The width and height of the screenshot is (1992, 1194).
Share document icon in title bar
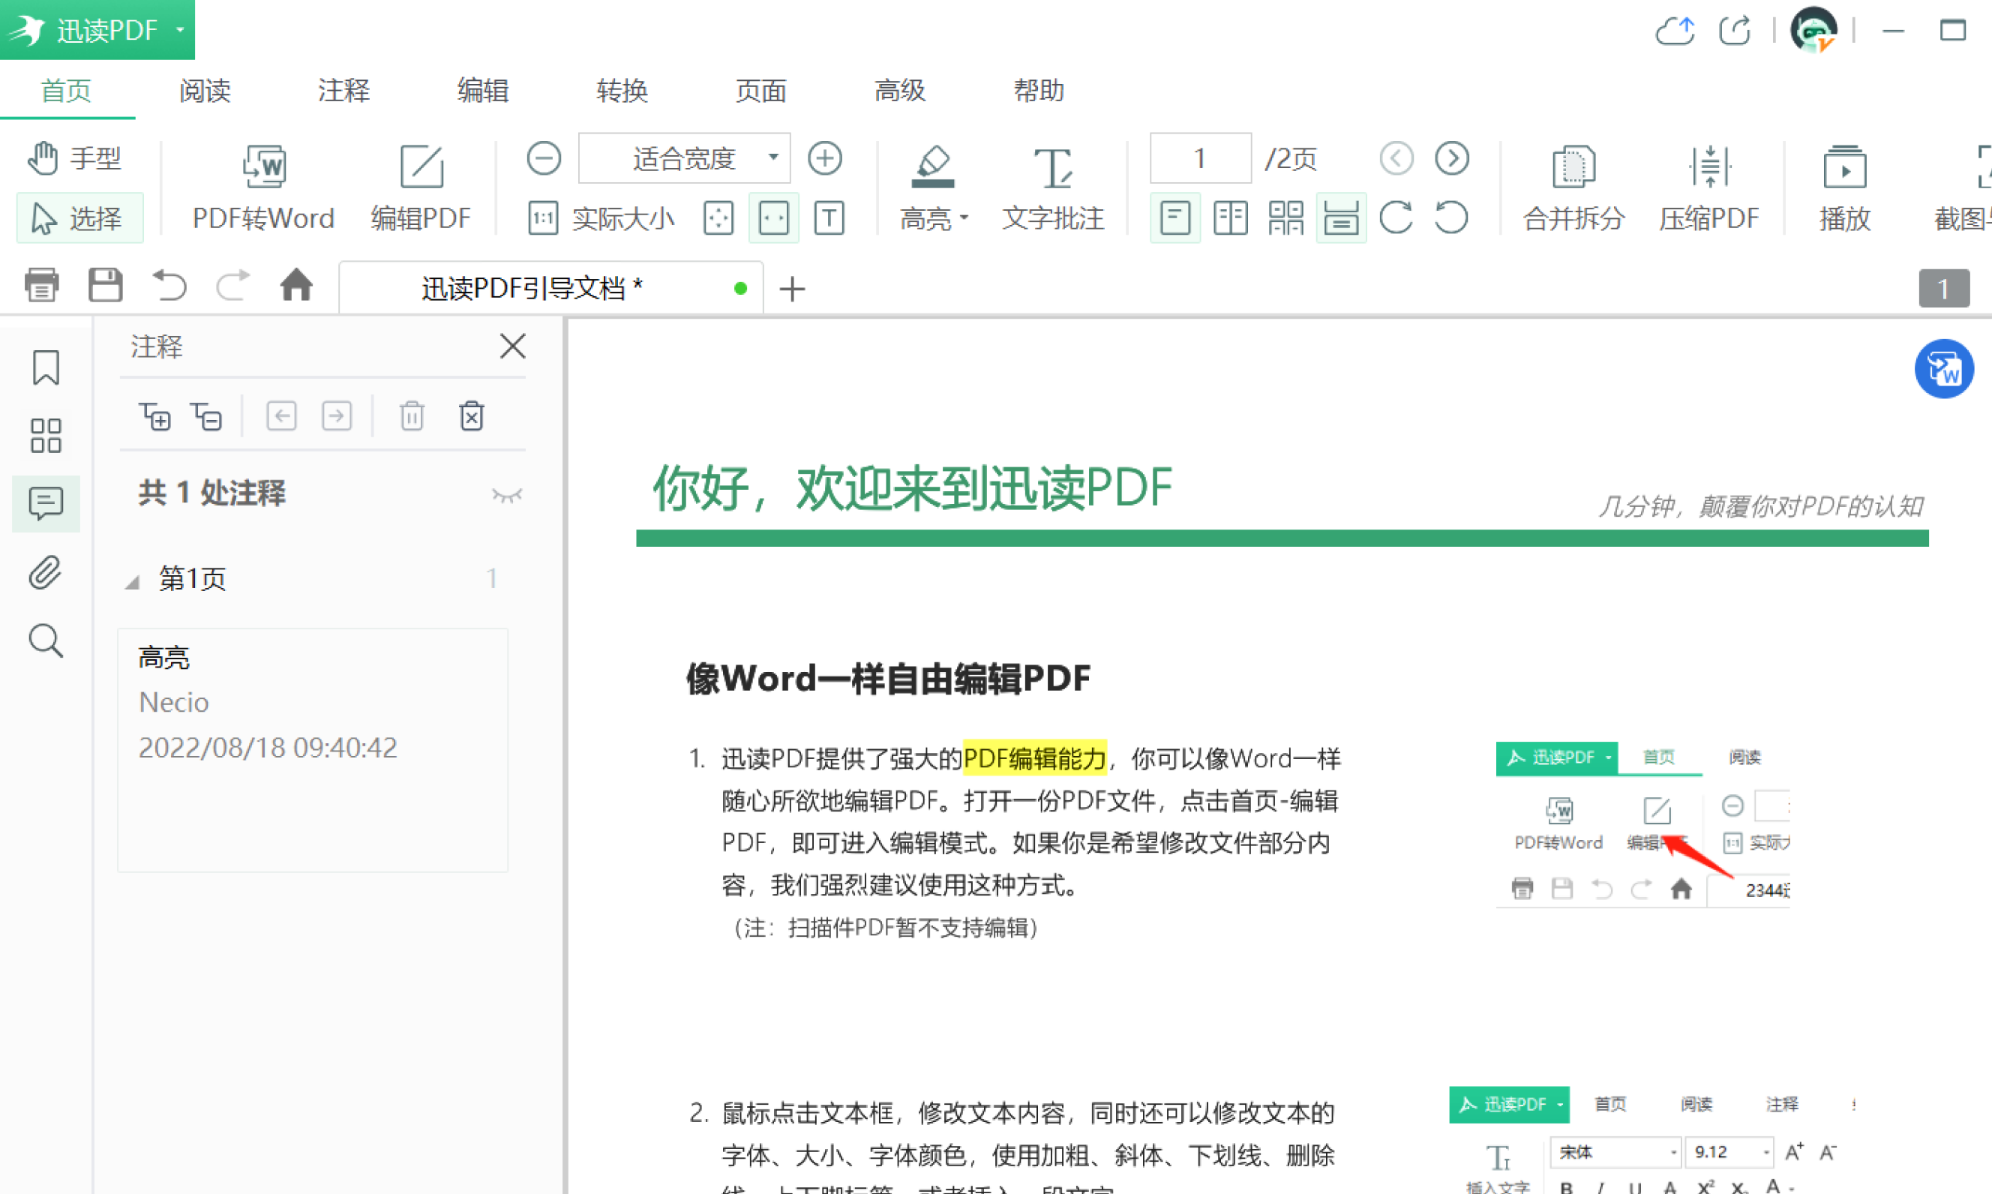(1735, 31)
